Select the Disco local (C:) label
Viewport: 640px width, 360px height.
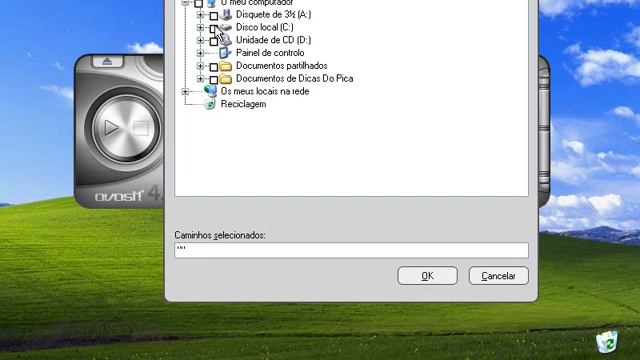264,27
